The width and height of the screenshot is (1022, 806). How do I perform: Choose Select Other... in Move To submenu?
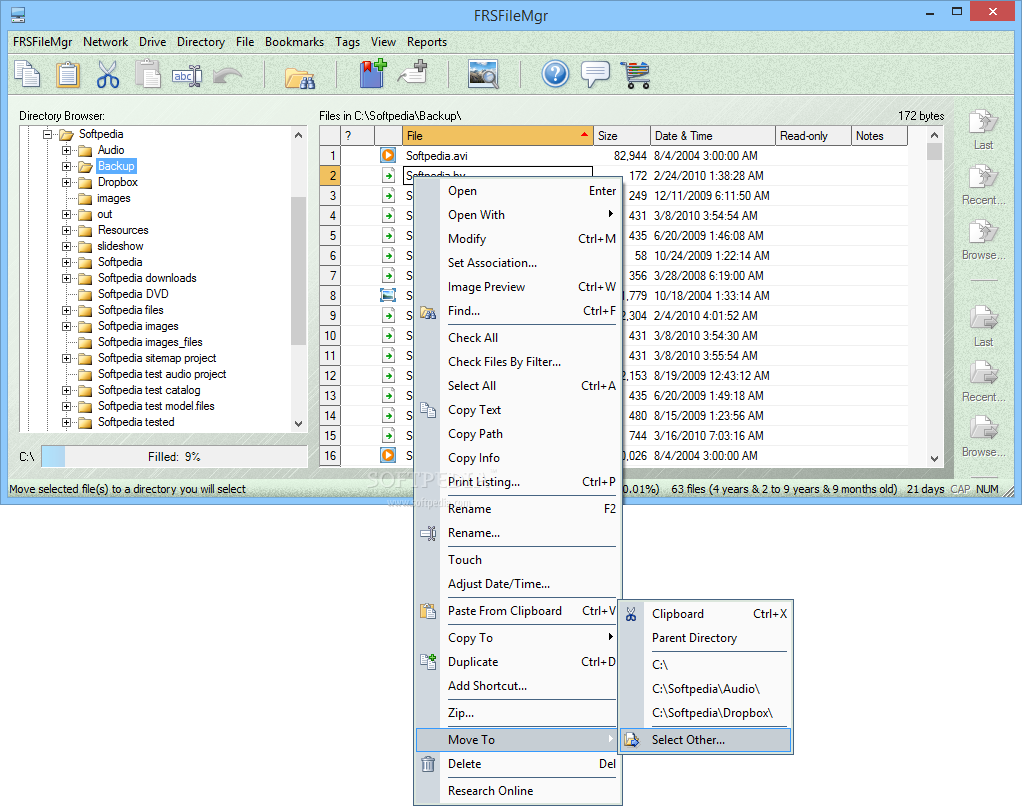coord(706,740)
